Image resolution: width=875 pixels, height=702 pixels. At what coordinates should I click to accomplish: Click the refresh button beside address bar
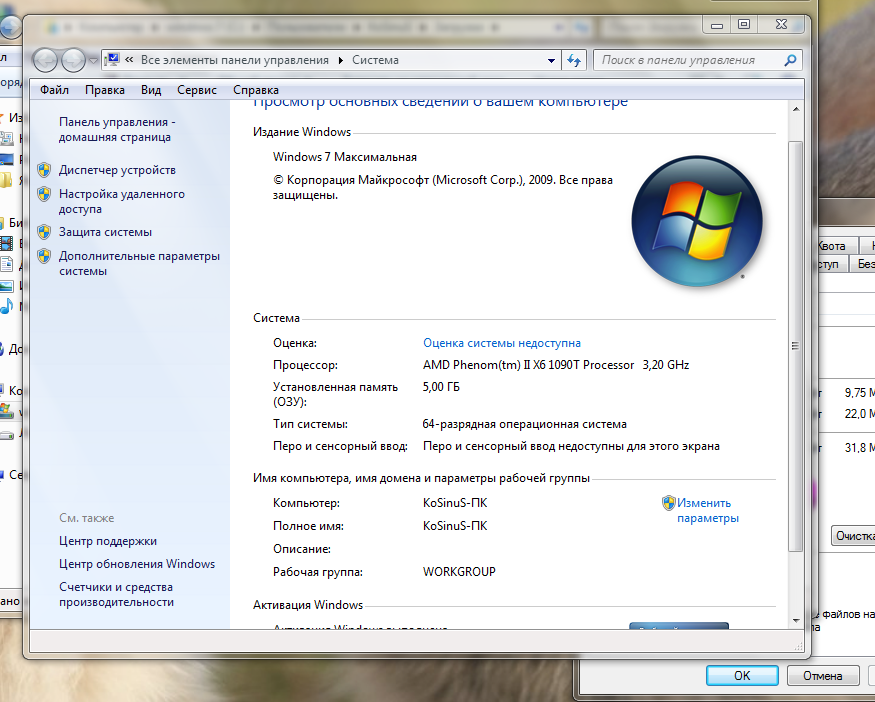click(574, 60)
